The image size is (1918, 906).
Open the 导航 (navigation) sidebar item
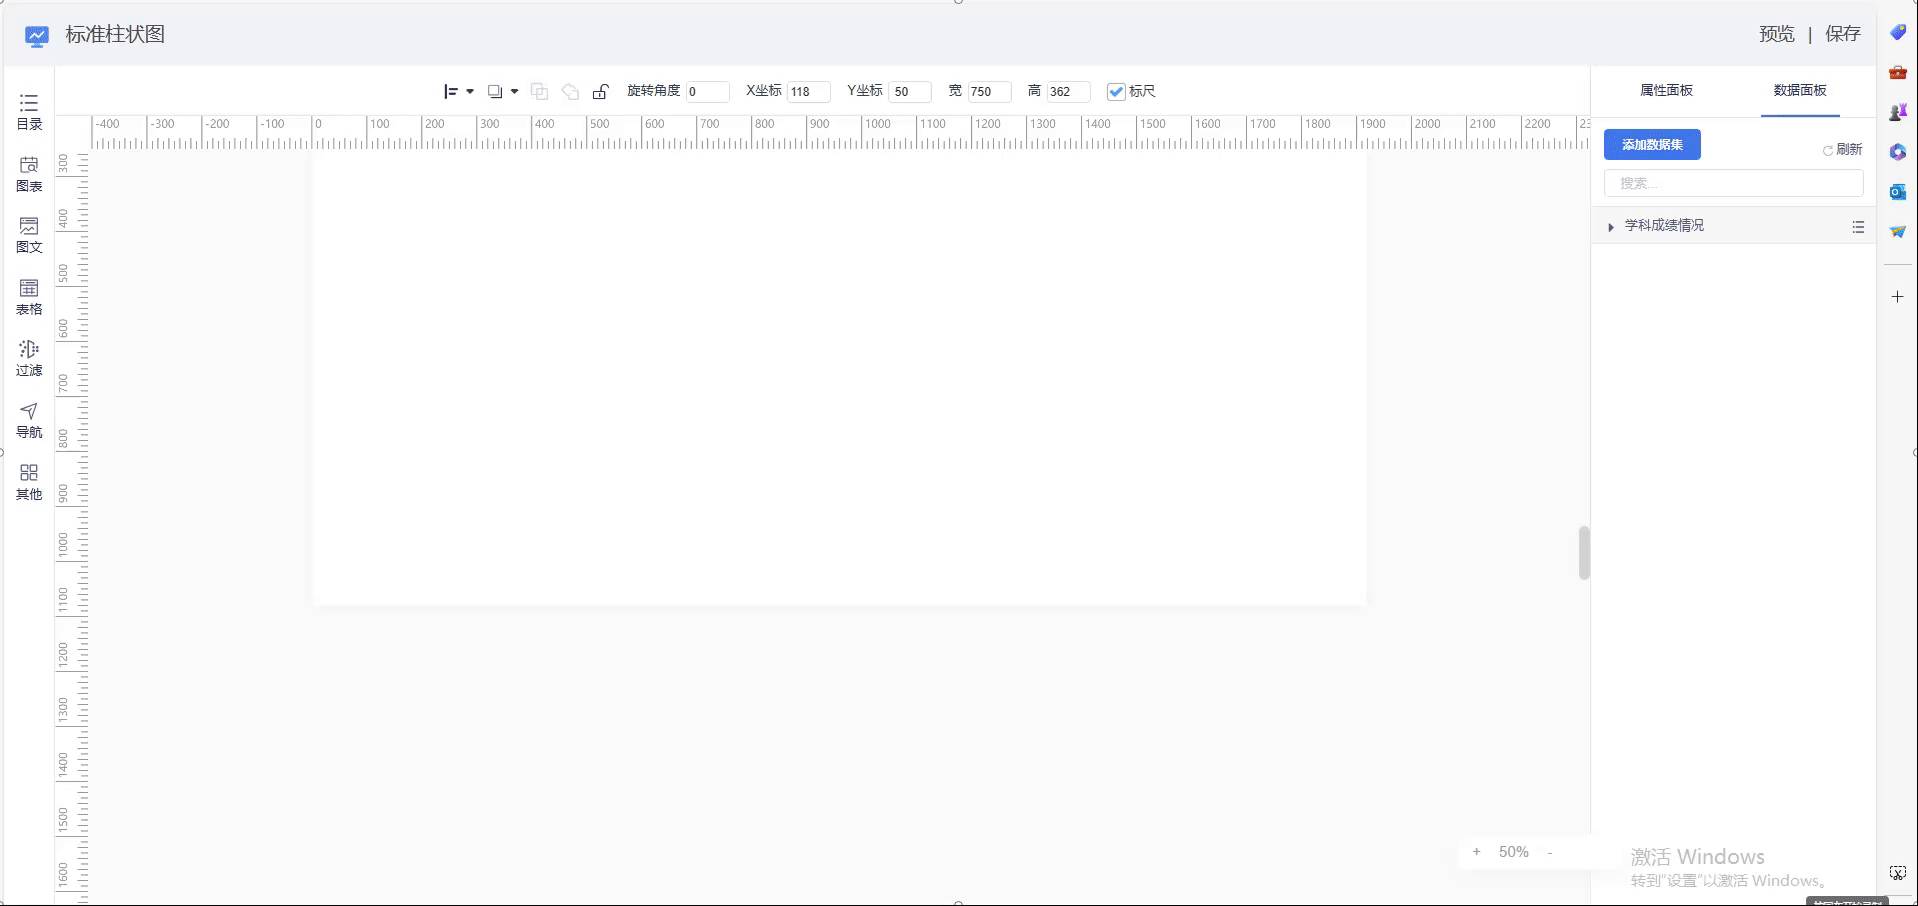click(x=29, y=420)
